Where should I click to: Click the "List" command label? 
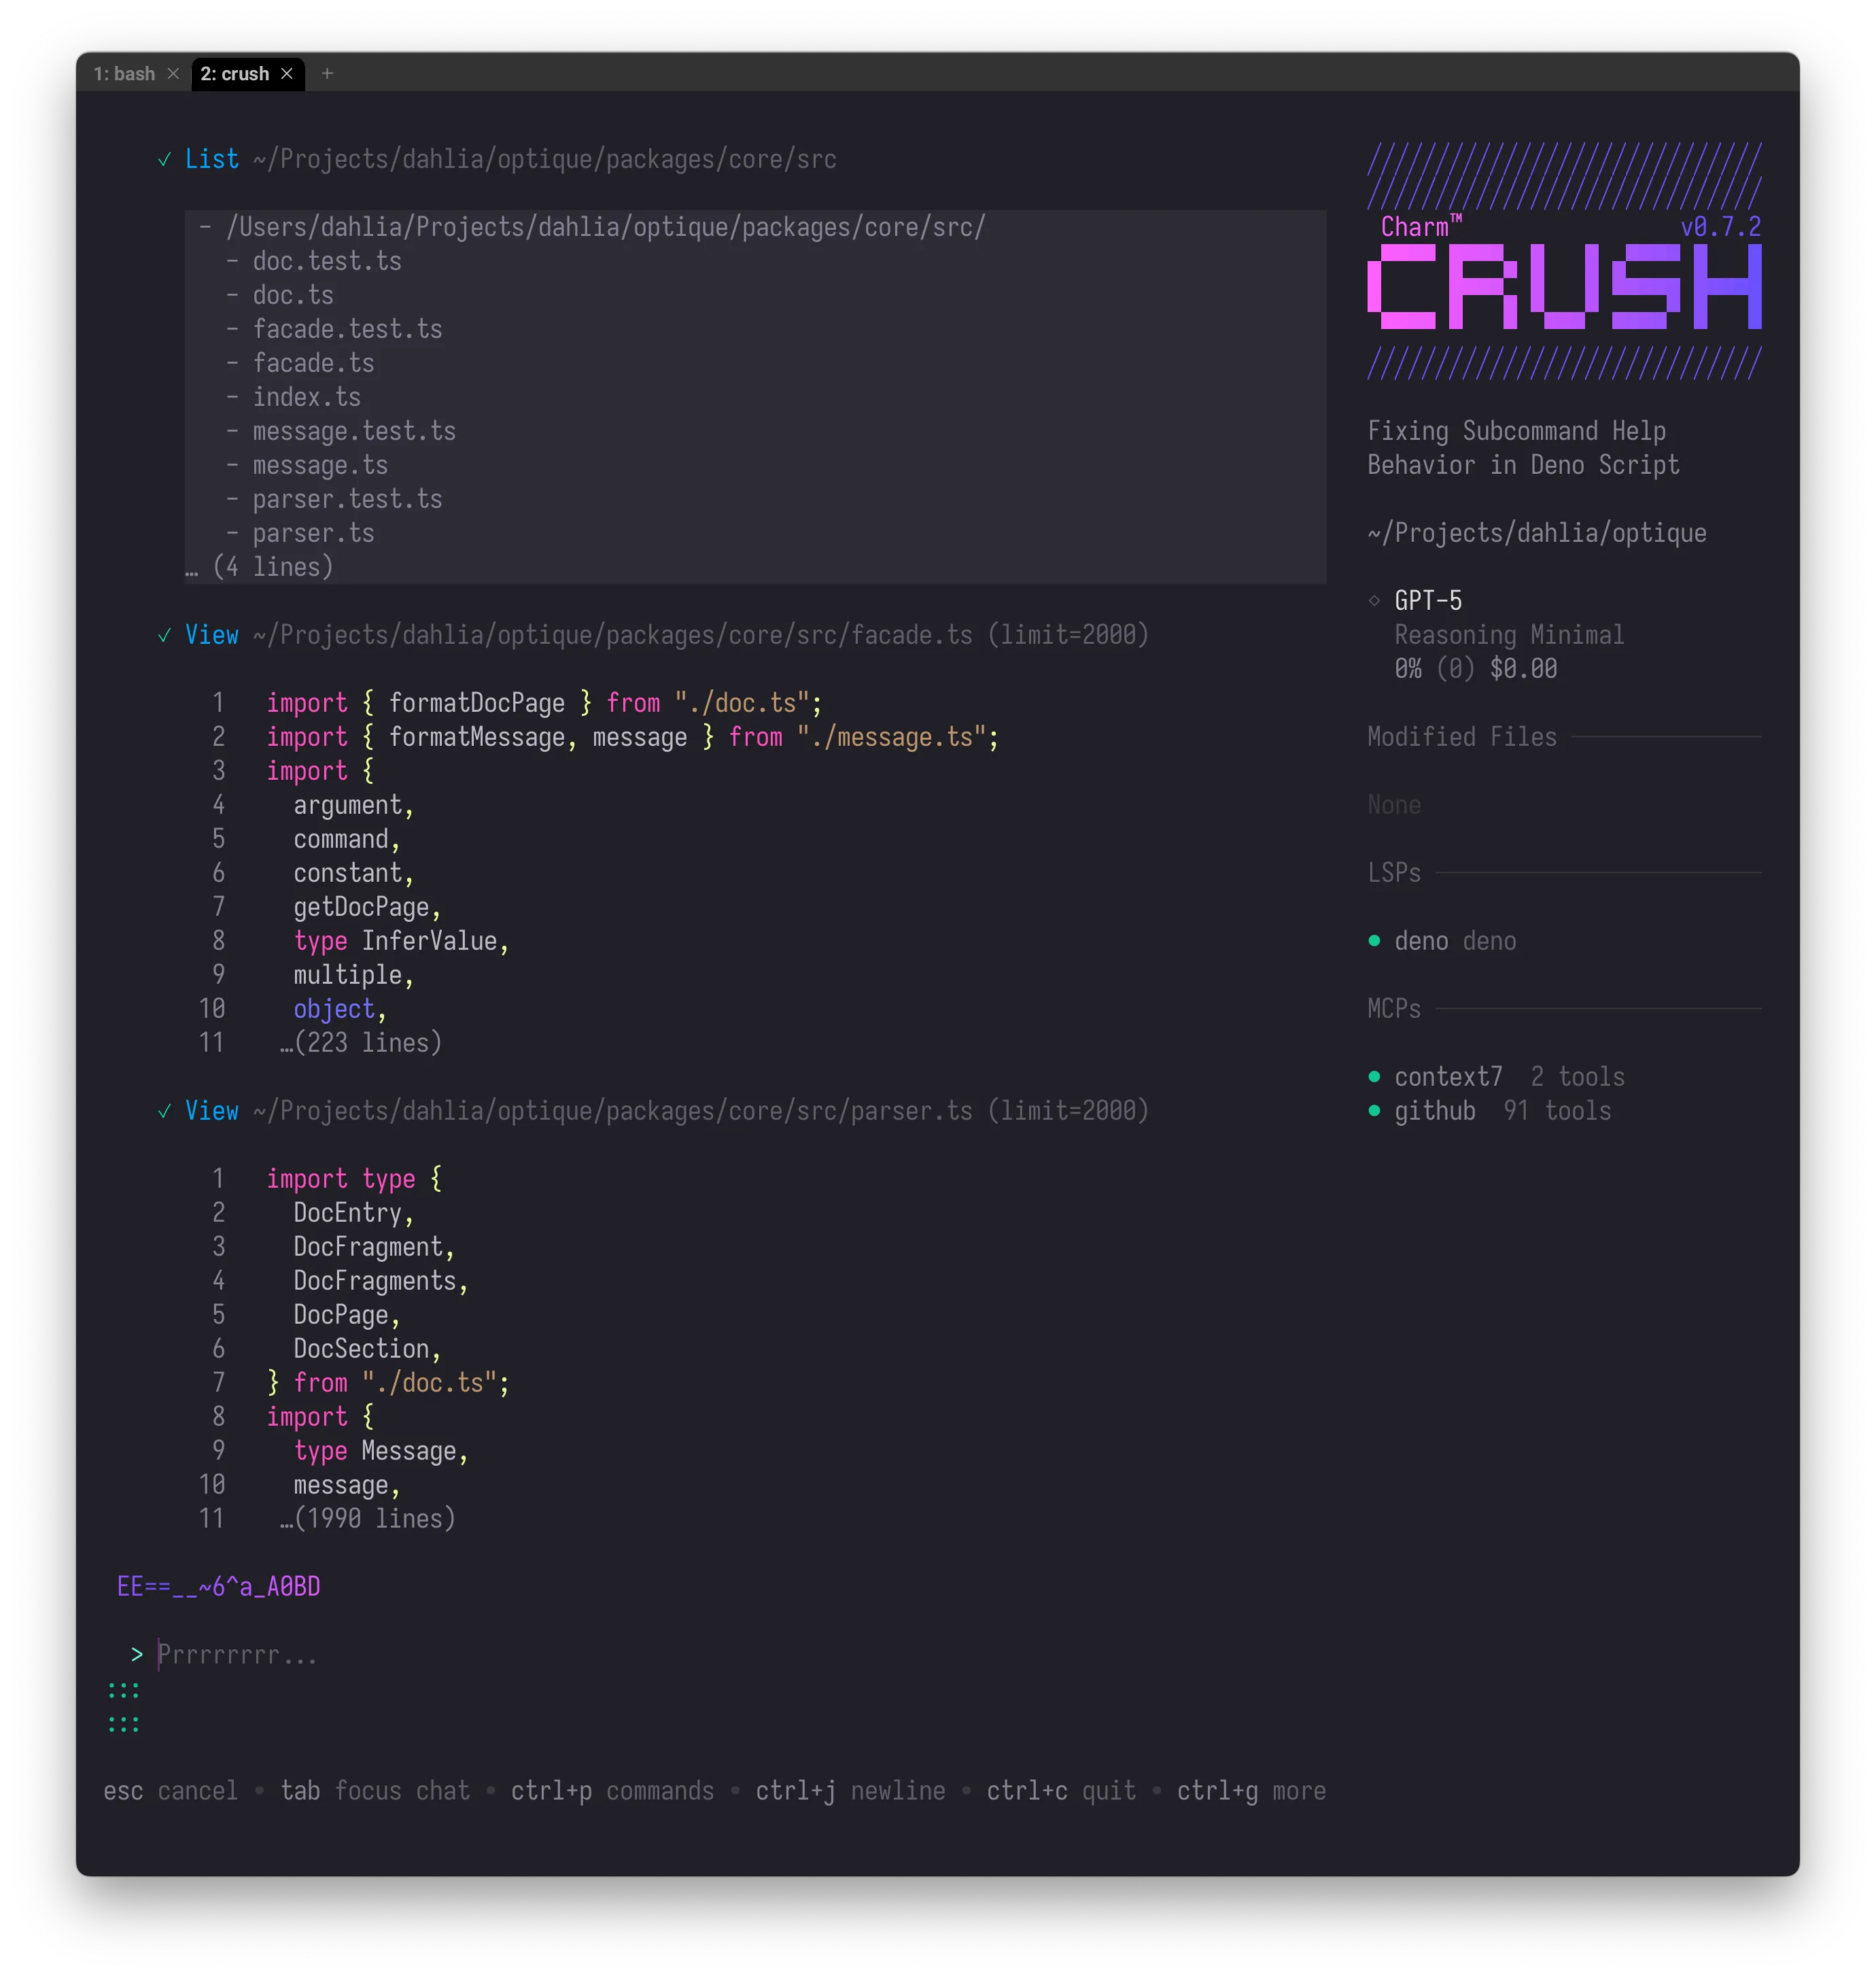click(x=212, y=160)
